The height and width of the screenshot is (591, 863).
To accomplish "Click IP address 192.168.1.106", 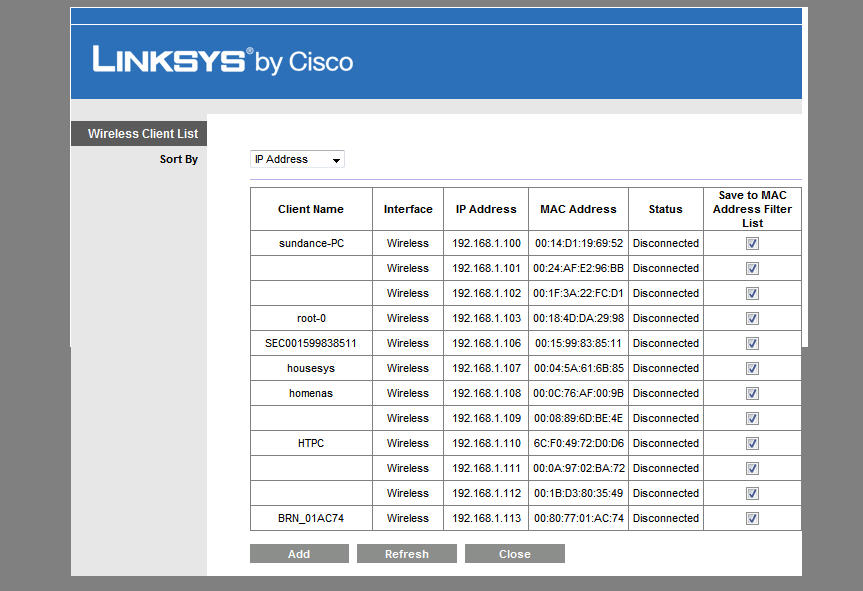I will click(486, 343).
